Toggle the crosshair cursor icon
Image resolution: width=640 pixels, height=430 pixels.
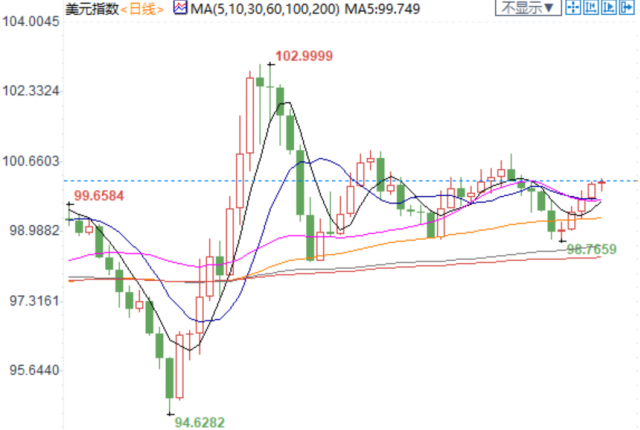point(573,7)
